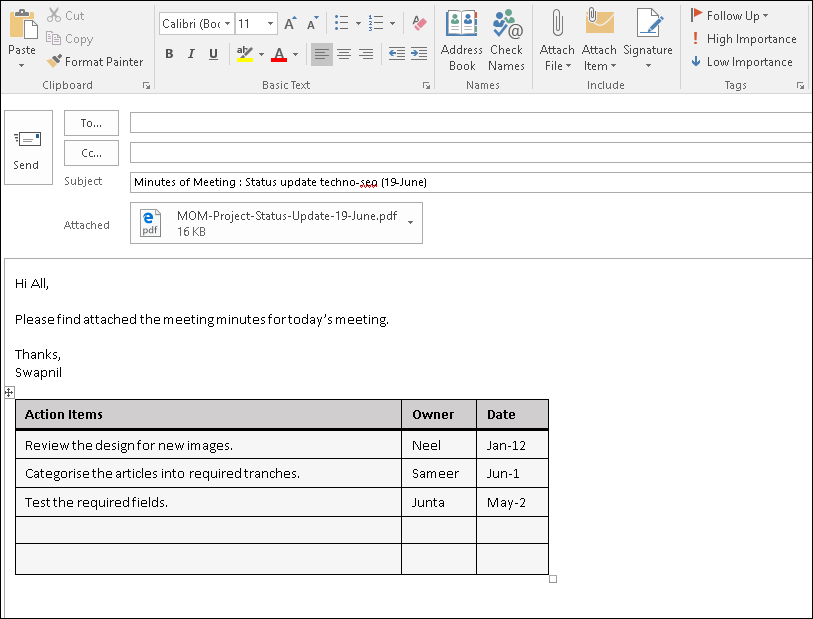Apply numbered list formatting

376,23
